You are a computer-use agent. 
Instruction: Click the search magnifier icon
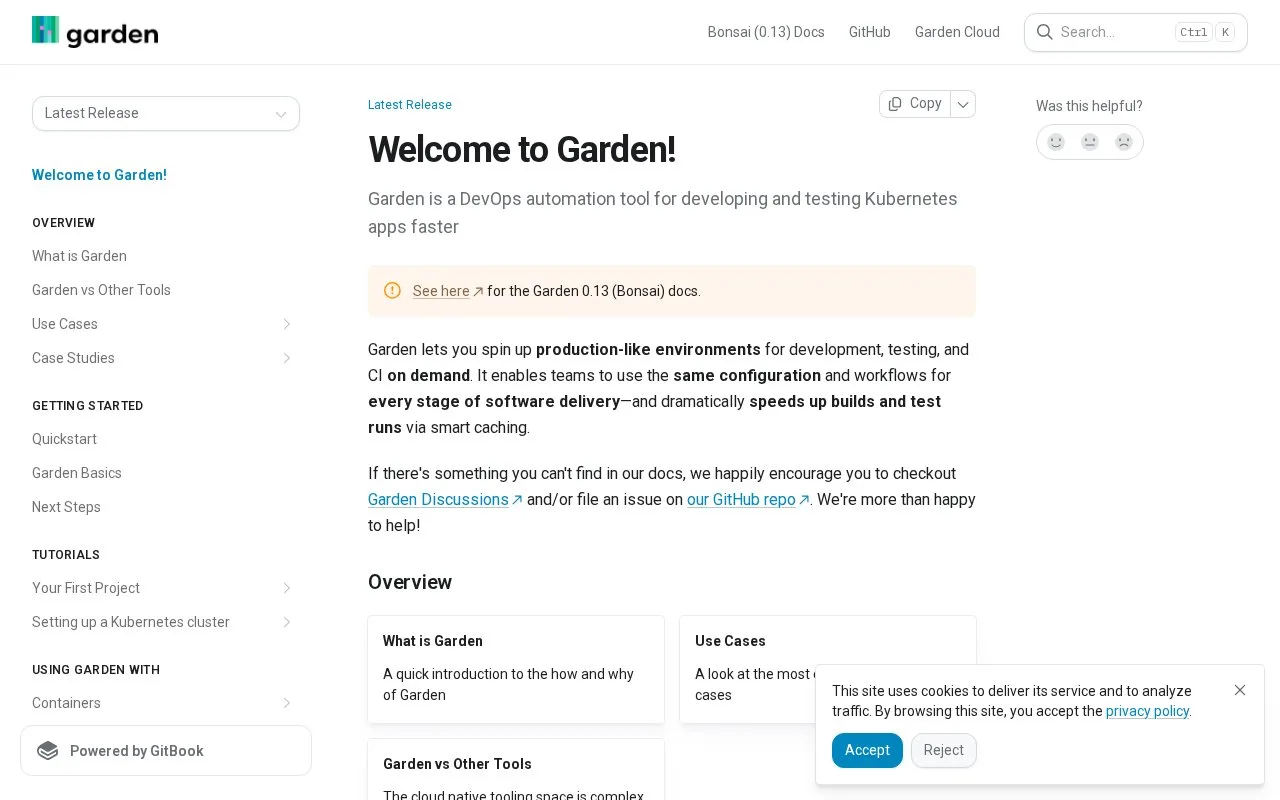click(1044, 32)
